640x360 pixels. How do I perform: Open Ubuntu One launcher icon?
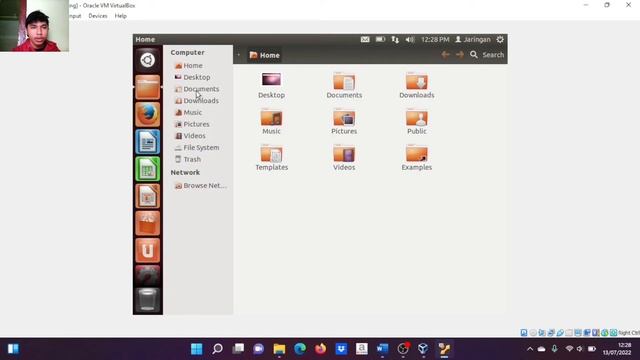point(147,250)
